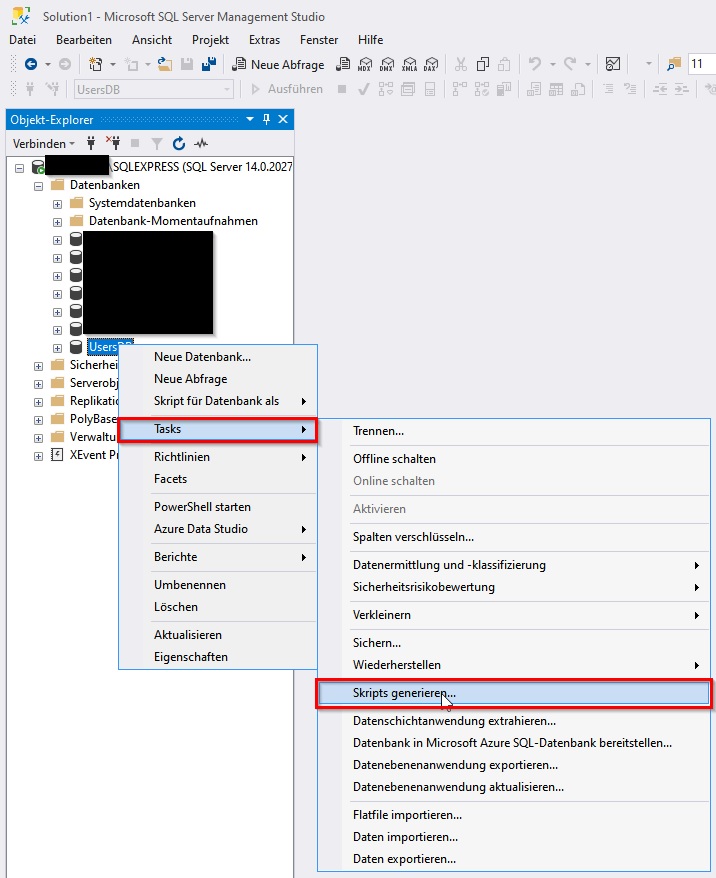
Task: Choose Eigenschaften in context menu
Action: coord(218,657)
